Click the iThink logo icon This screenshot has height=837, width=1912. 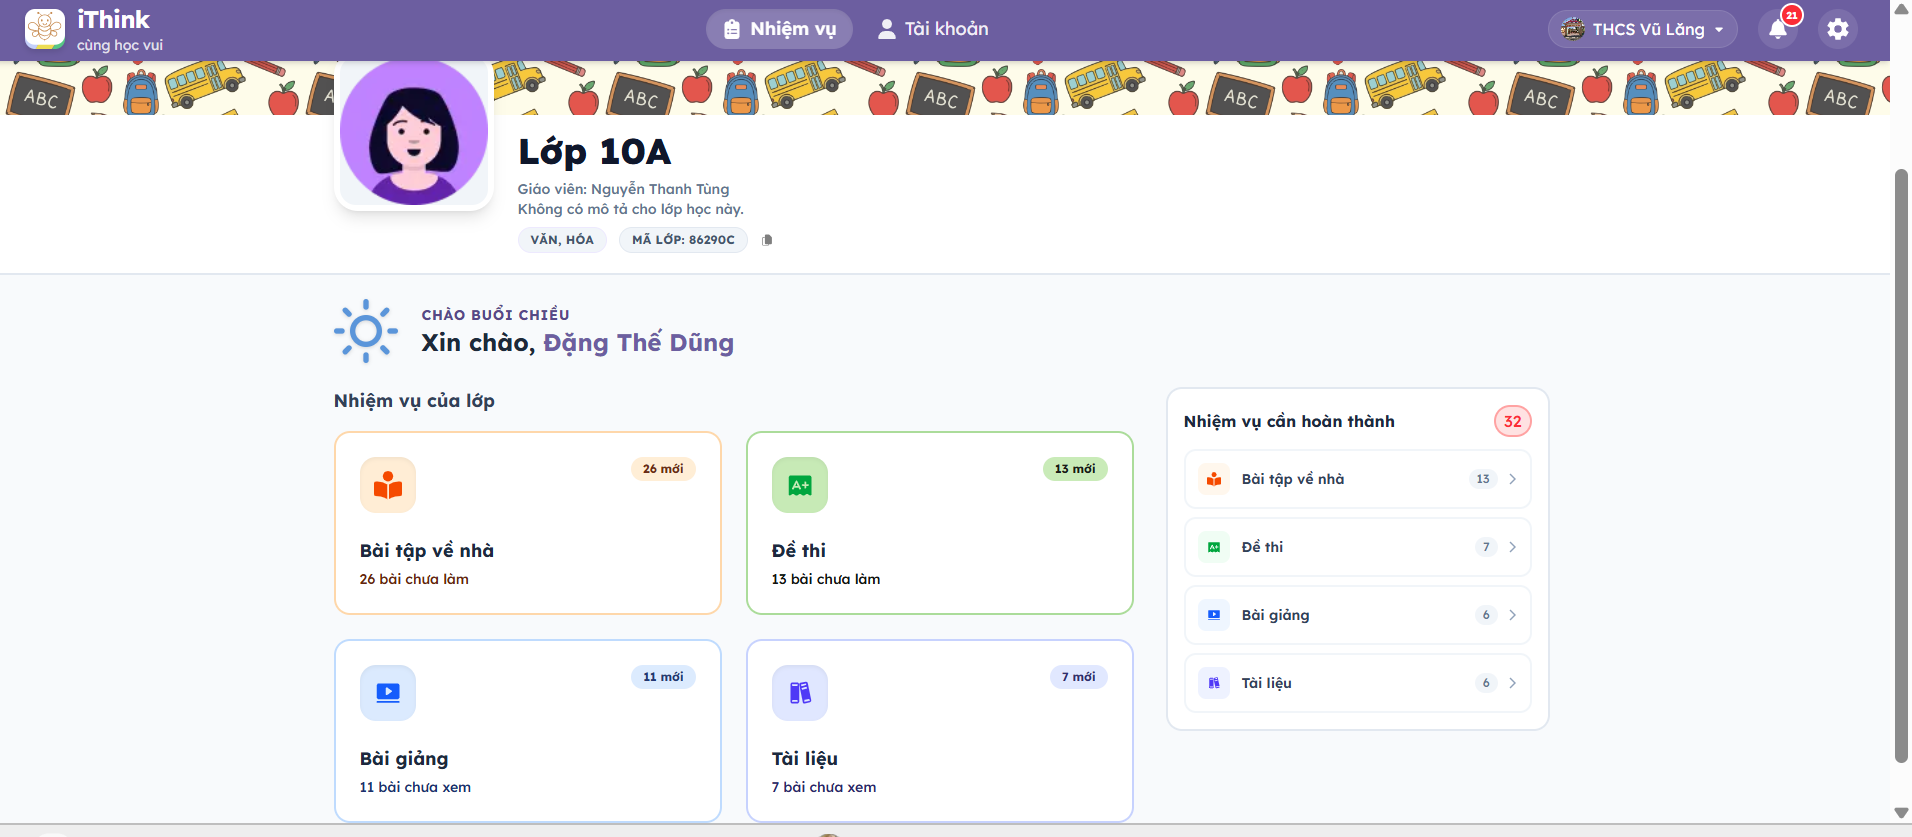coord(45,29)
